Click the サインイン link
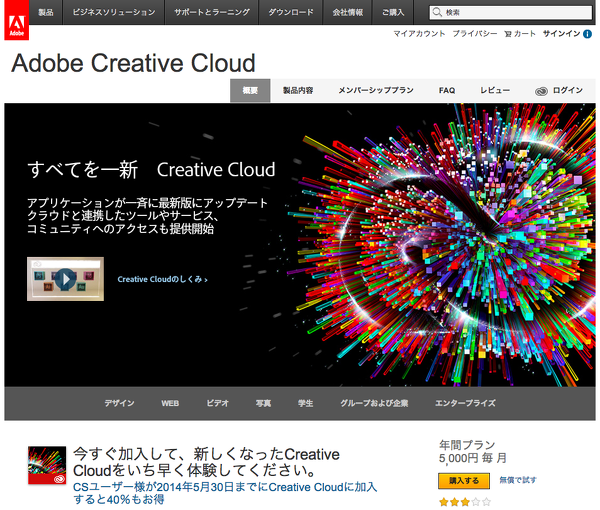The width and height of the screenshot is (600, 510). click(x=561, y=34)
